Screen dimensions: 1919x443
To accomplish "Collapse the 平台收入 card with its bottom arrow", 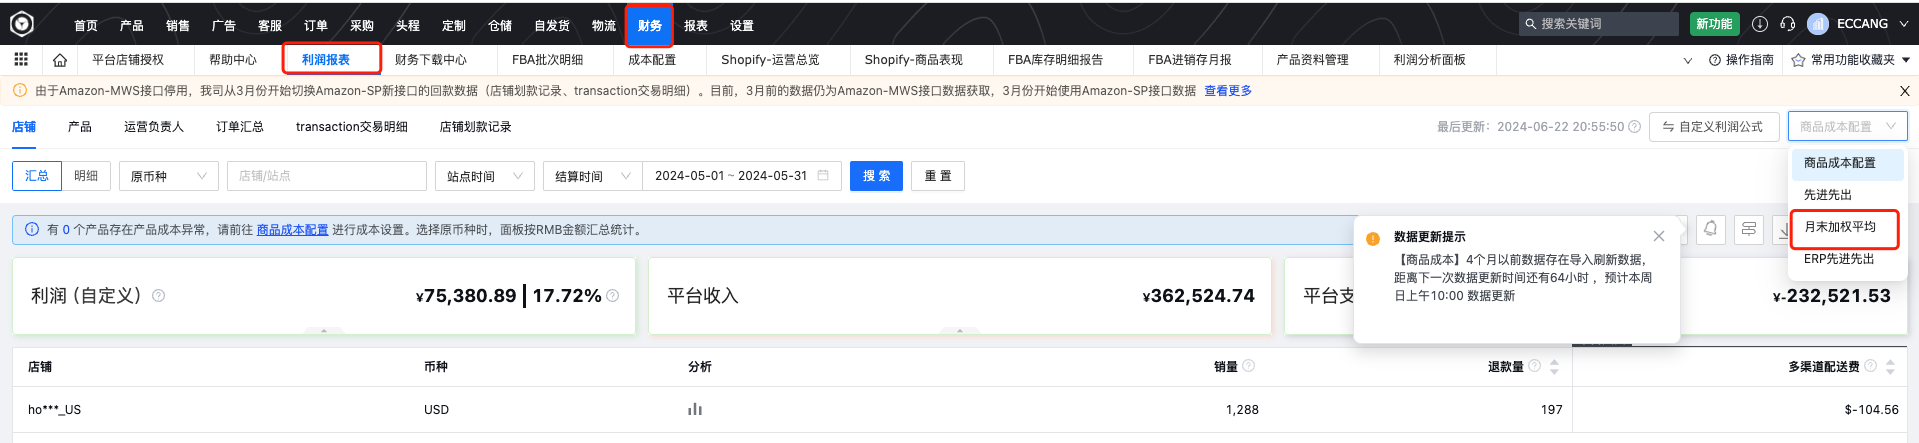I will click(960, 330).
